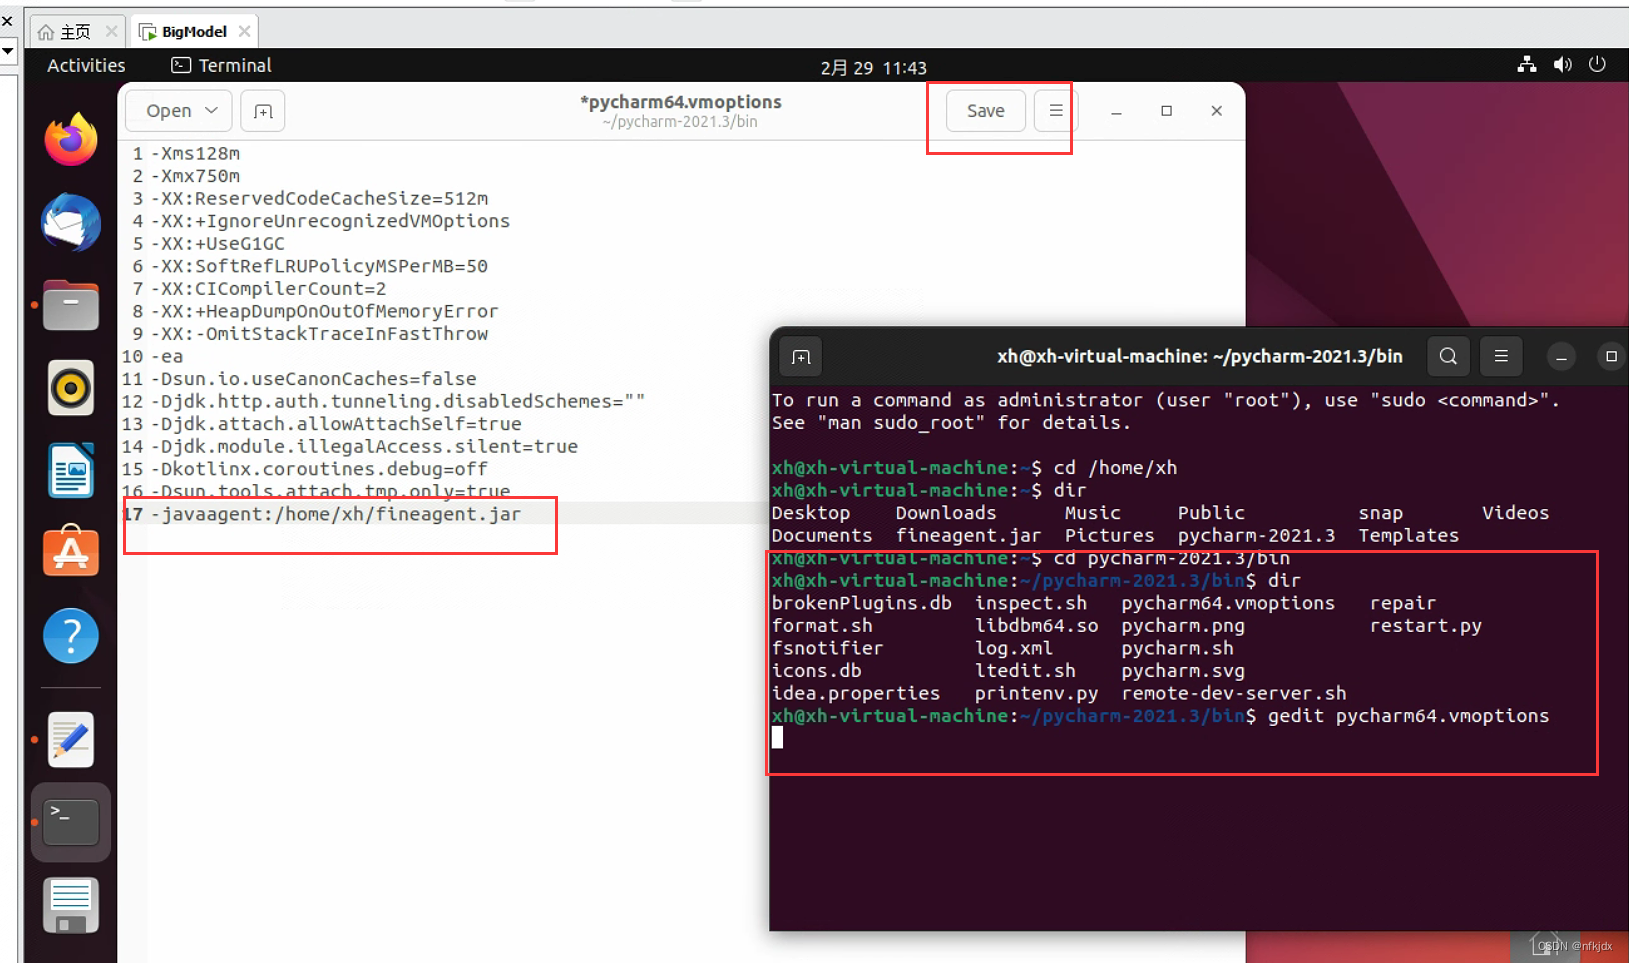1629x963 pixels.
Task: Click line 17 javaagent text in editor
Action: (x=335, y=514)
